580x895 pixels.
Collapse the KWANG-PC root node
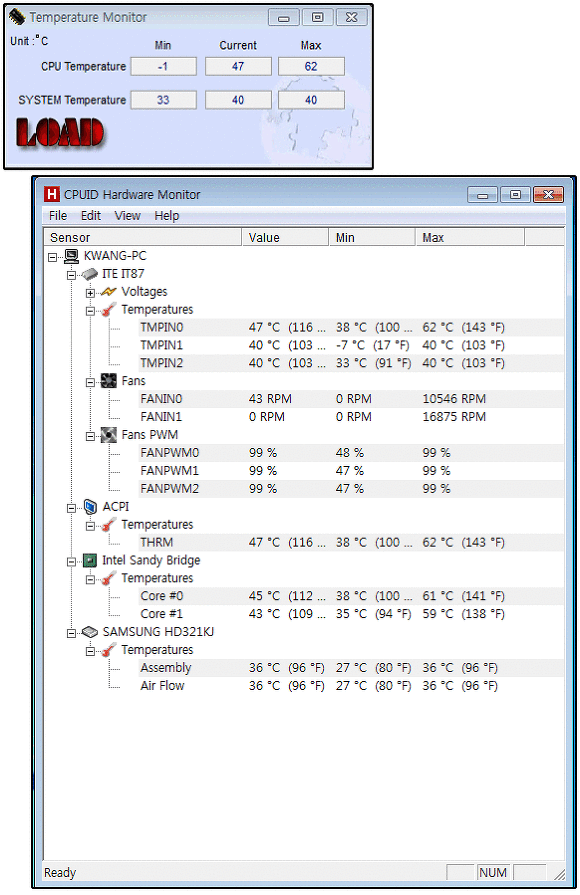[x=53, y=257]
